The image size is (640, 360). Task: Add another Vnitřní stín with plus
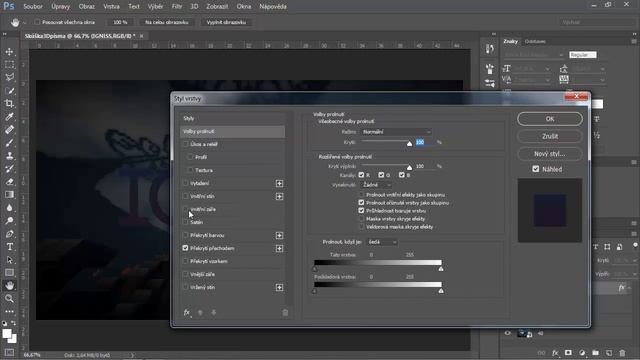tap(279, 197)
